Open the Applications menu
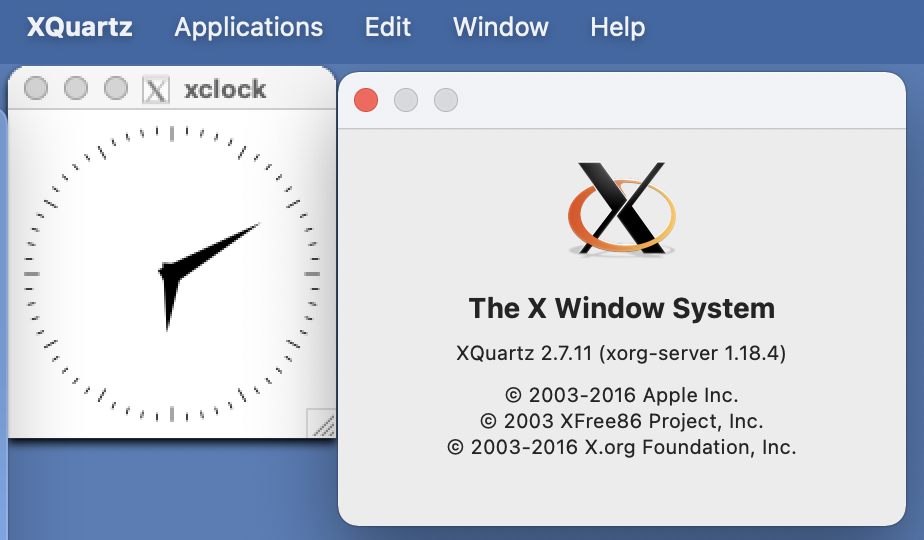924x540 pixels. pyautogui.click(x=249, y=27)
